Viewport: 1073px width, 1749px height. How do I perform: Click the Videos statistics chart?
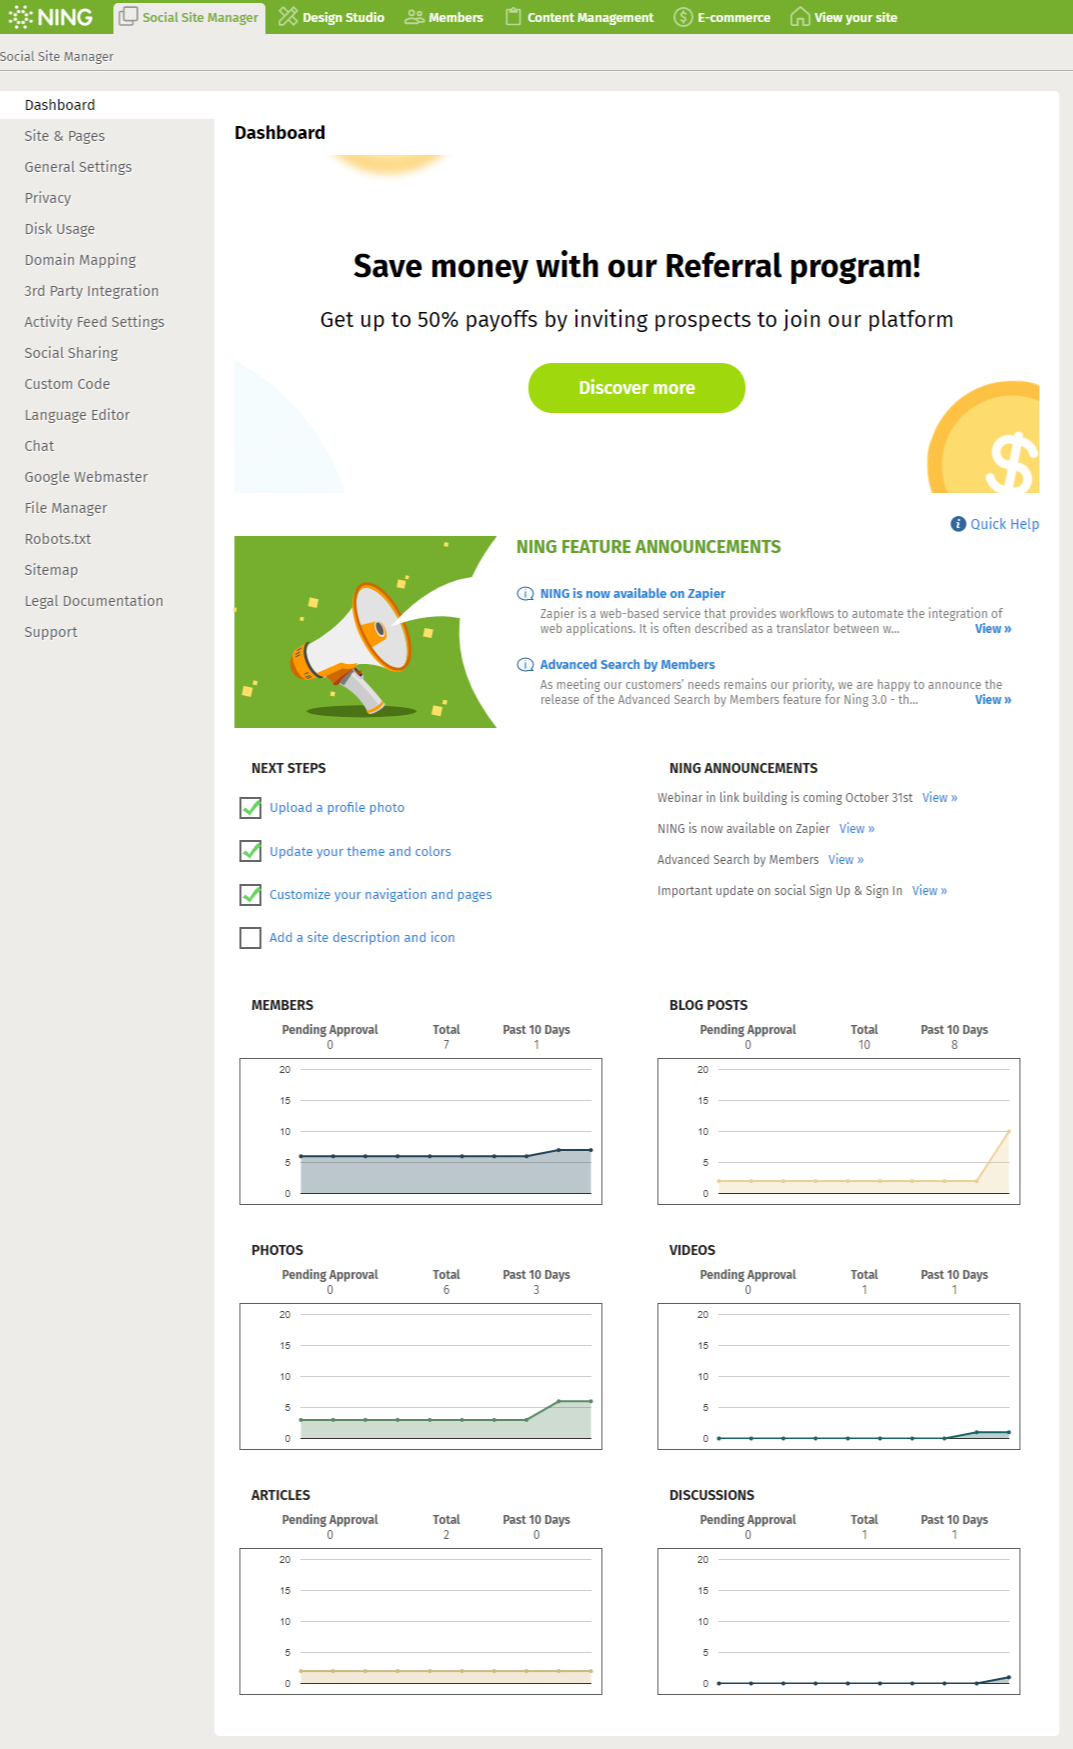tap(839, 1377)
